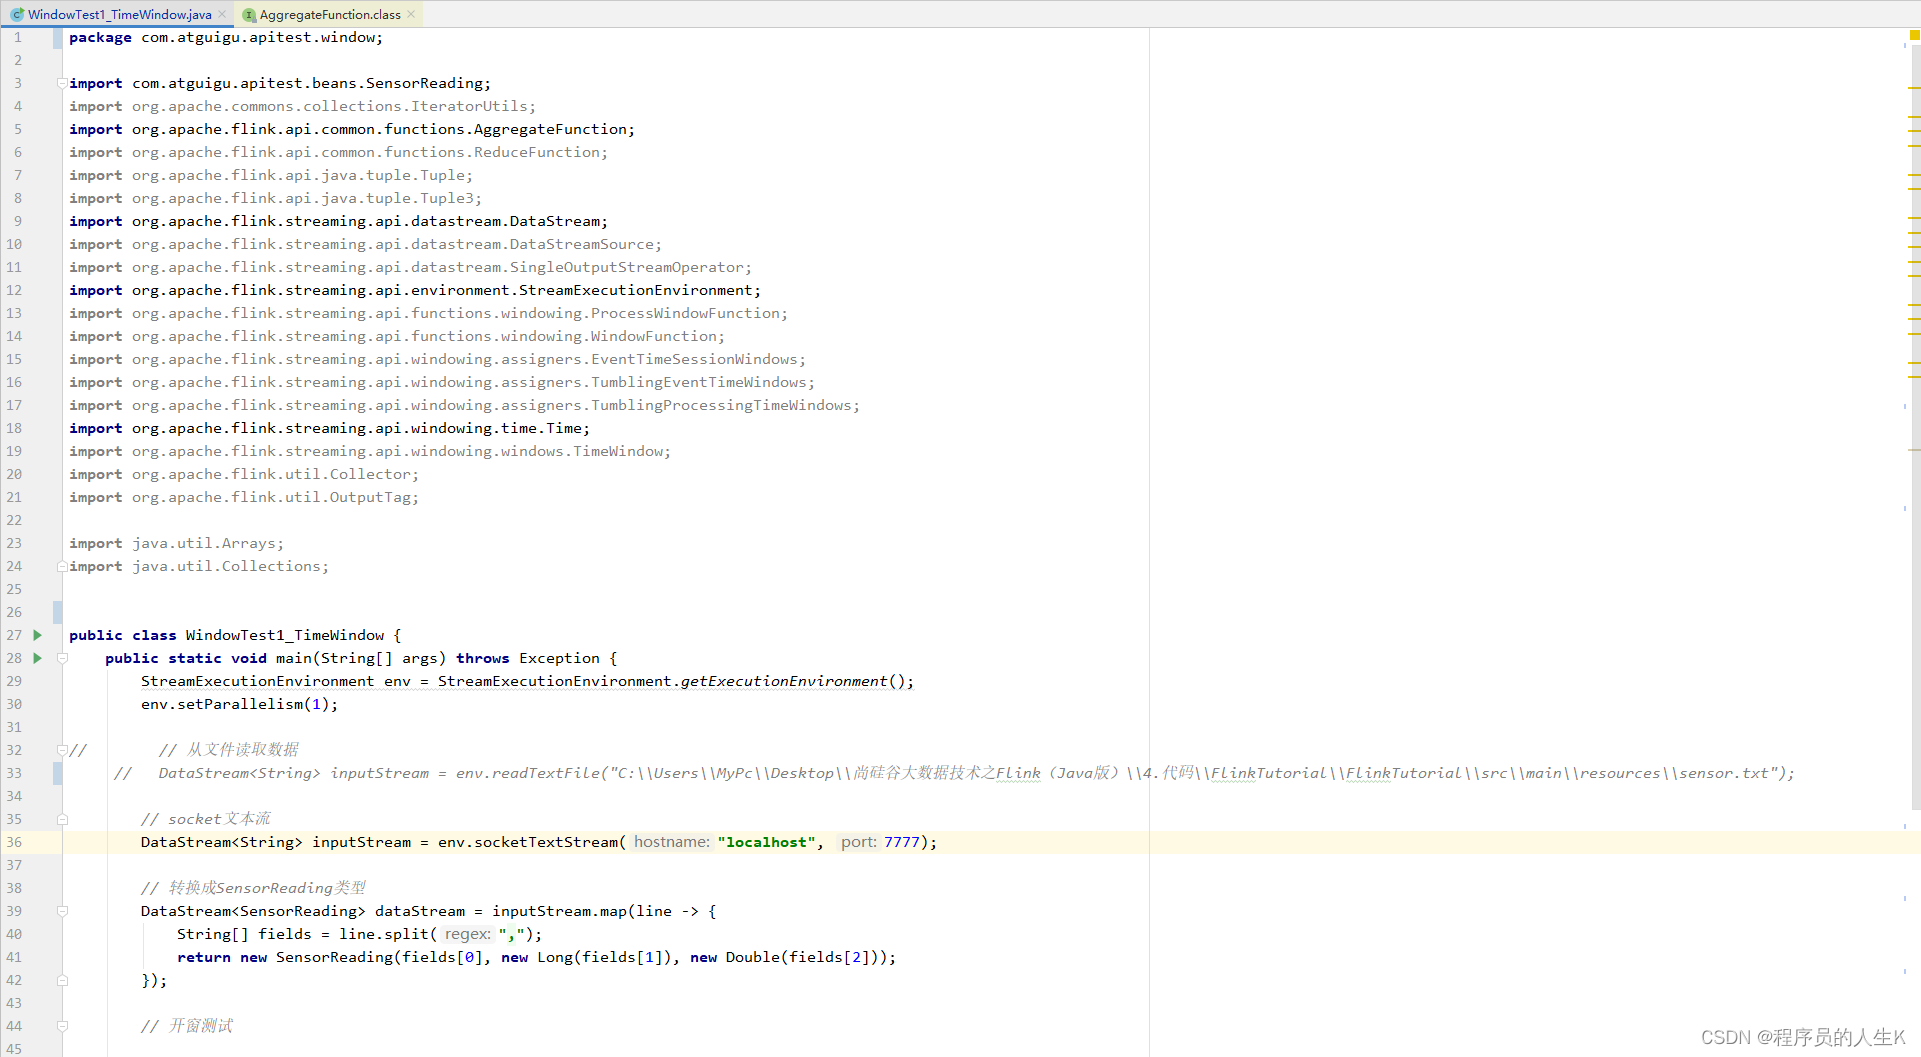Click the package name com.atguigu.apitest.window
Viewport: 1921px width, 1057px height.
pos(258,37)
